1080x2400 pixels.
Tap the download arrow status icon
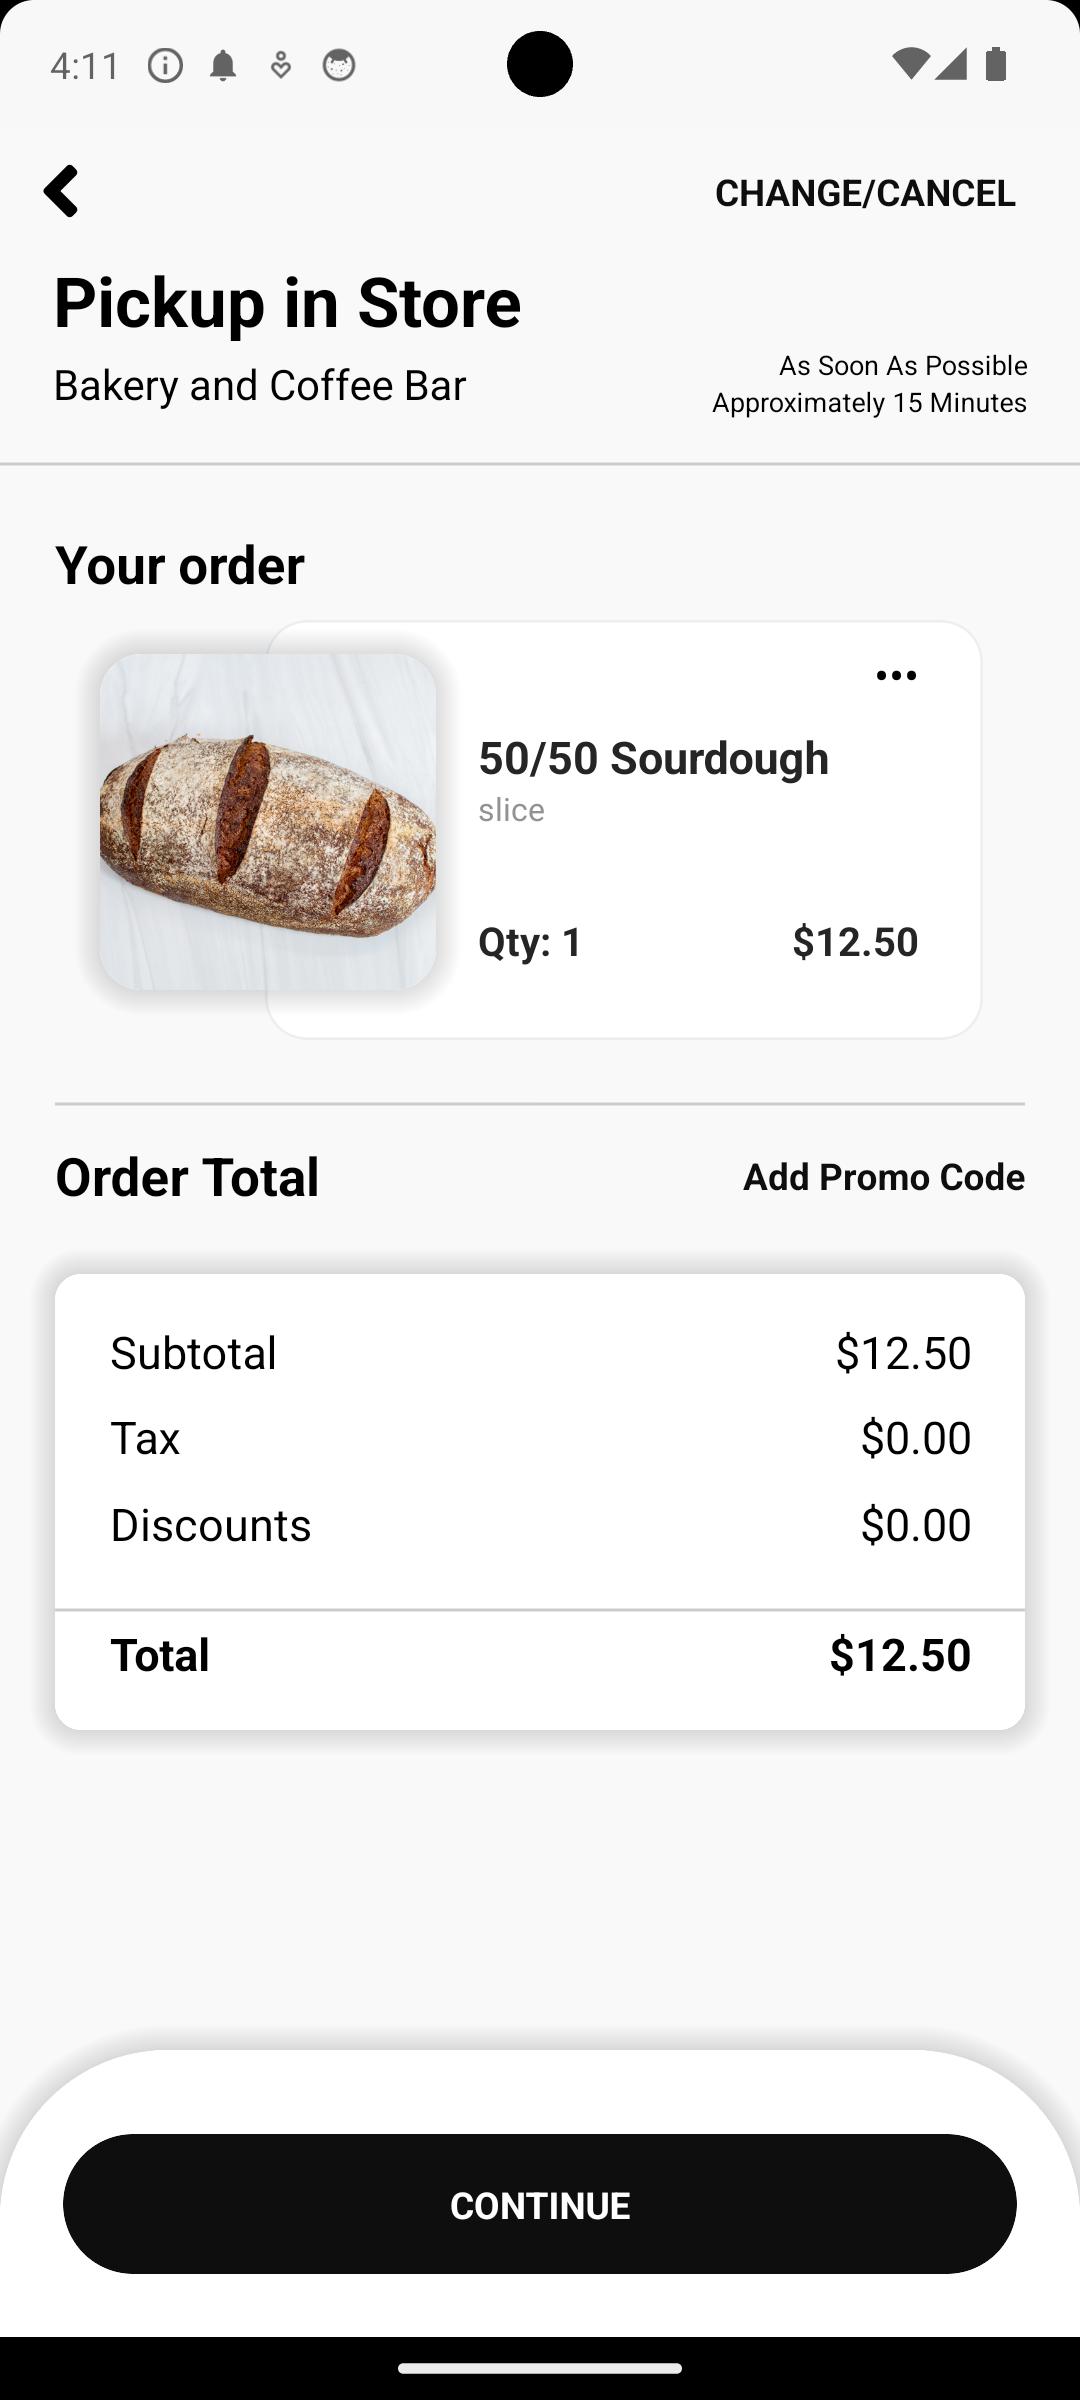coord(281,66)
